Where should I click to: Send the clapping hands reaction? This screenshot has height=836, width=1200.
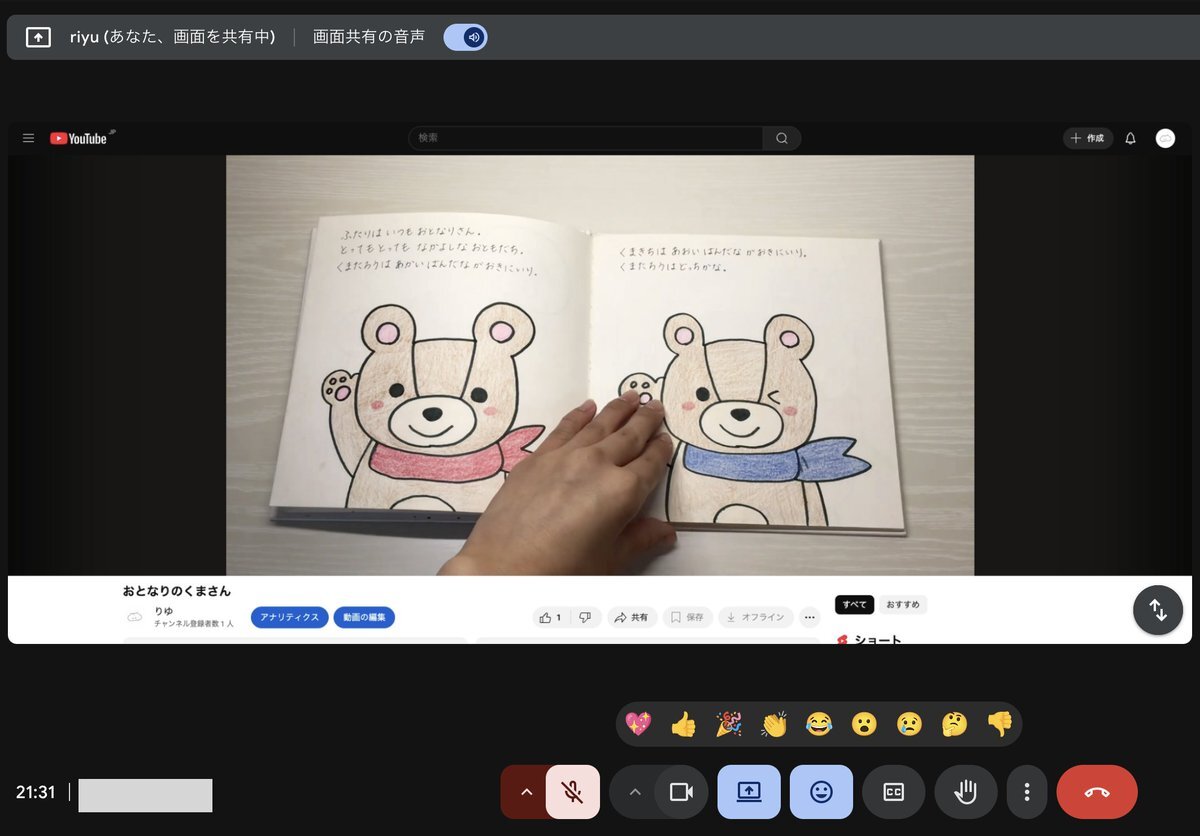774,723
